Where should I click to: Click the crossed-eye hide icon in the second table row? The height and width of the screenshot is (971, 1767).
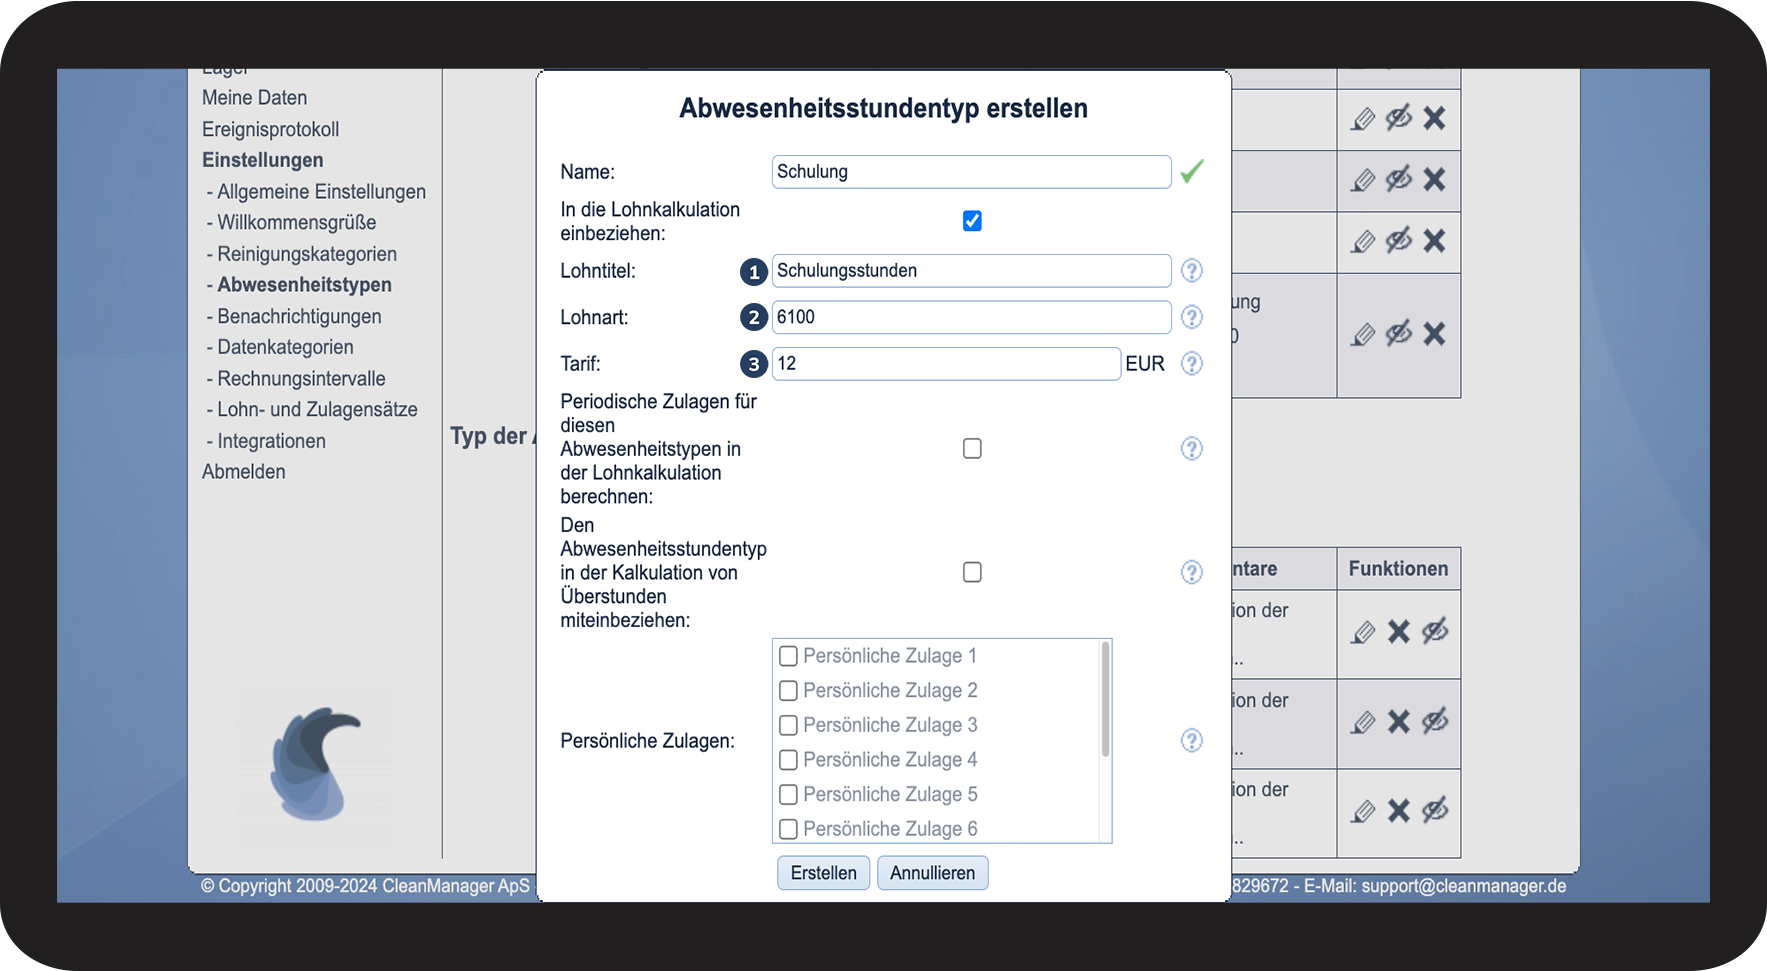[1398, 180]
